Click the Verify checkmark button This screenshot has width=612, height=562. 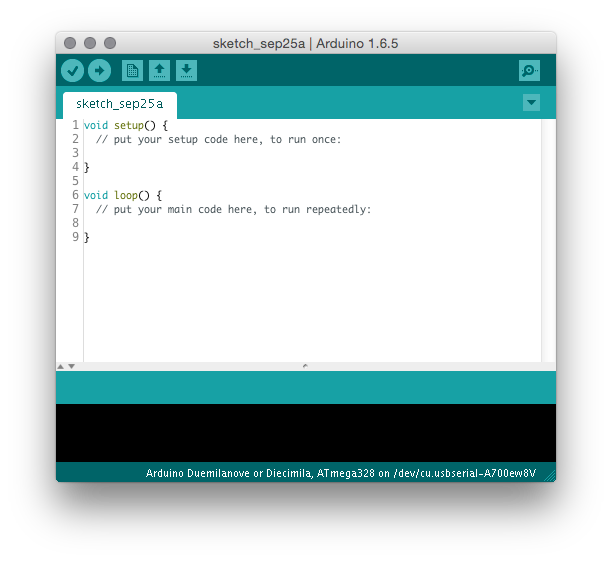pos(72,71)
